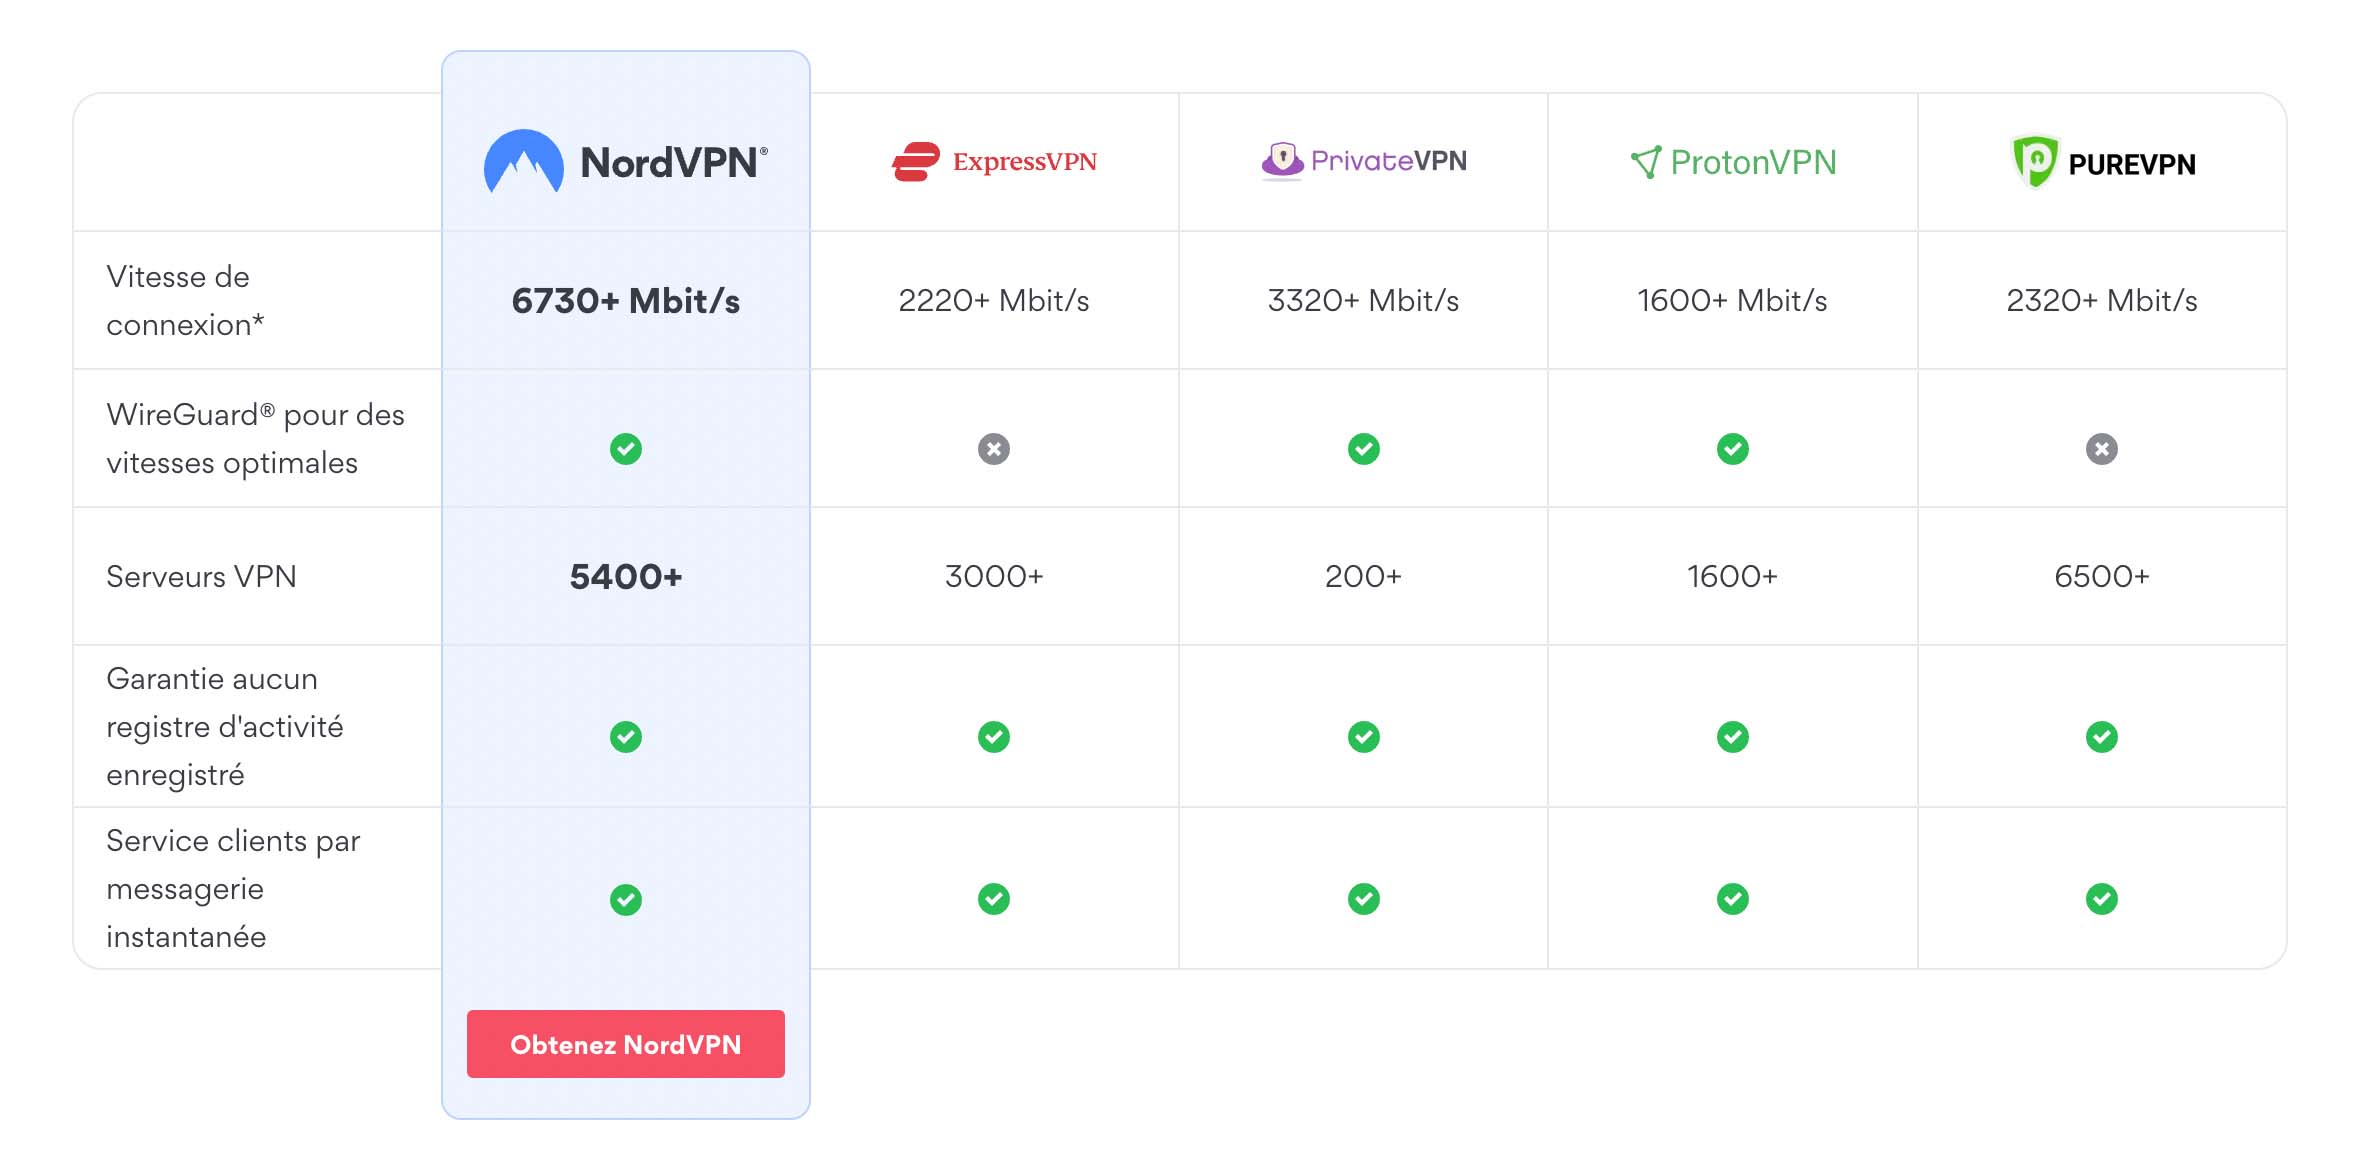
Task: Click ProtonVPN's no-log guarantee checkmark
Action: point(1733,737)
